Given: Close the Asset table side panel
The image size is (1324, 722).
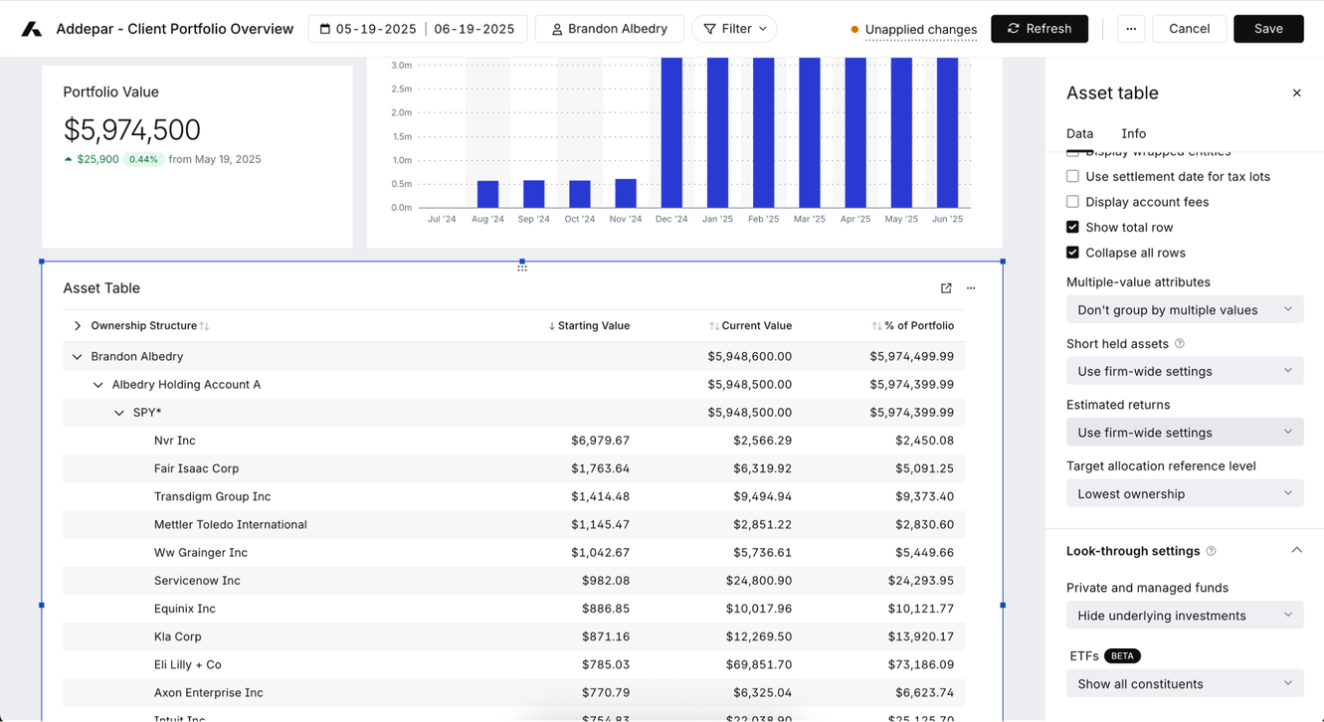Looking at the screenshot, I should click(1296, 93).
